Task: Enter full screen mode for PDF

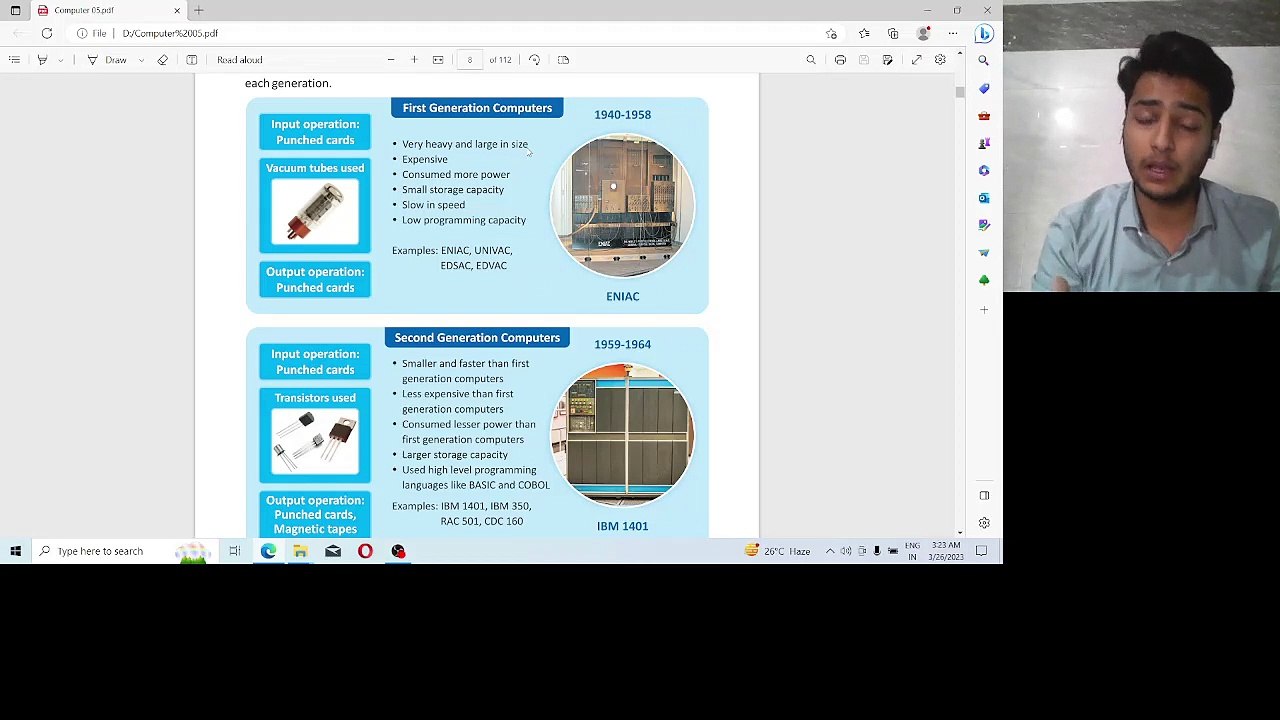Action: [916, 60]
